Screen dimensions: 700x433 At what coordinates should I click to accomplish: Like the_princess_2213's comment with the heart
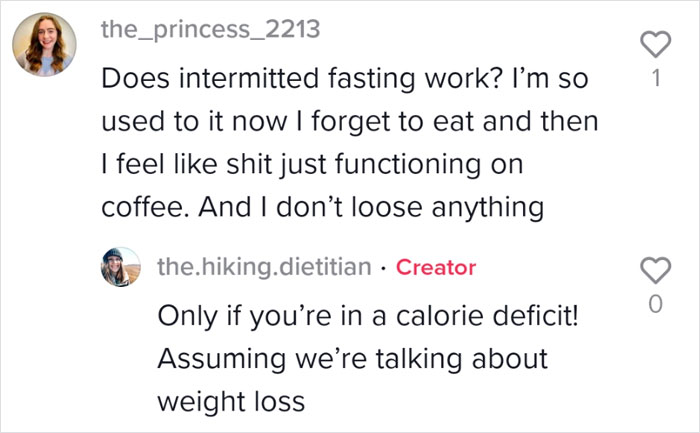[x=654, y=43]
